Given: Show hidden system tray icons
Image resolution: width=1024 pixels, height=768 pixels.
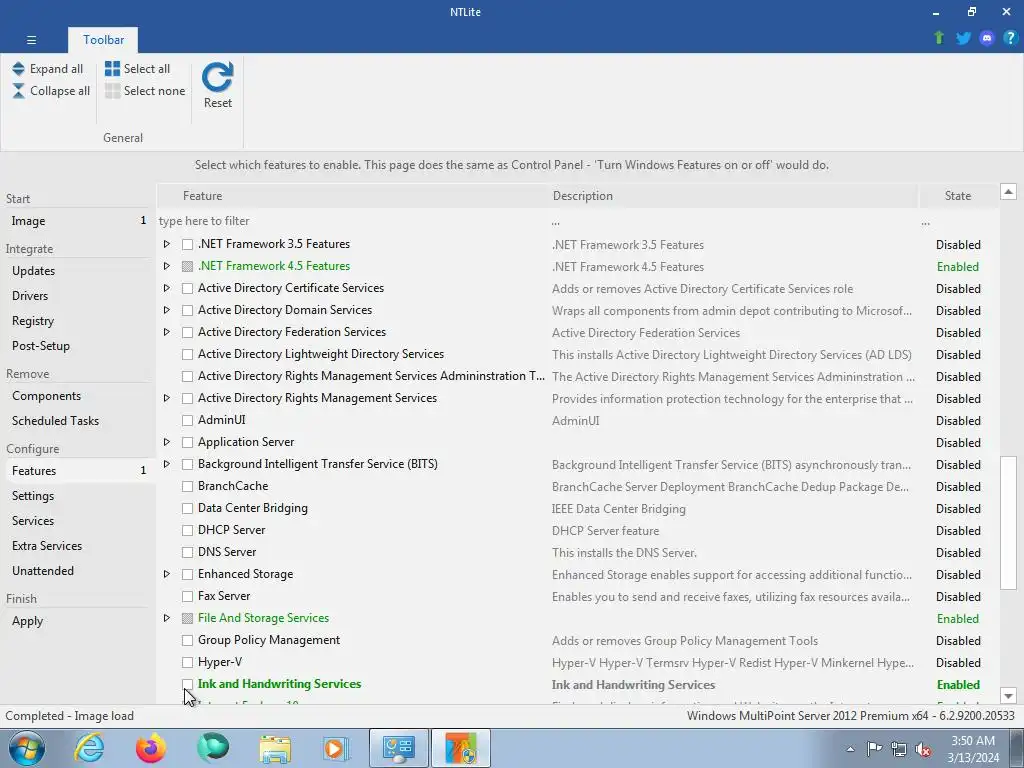Looking at the screenshot, I should click(x=850, y=749).
